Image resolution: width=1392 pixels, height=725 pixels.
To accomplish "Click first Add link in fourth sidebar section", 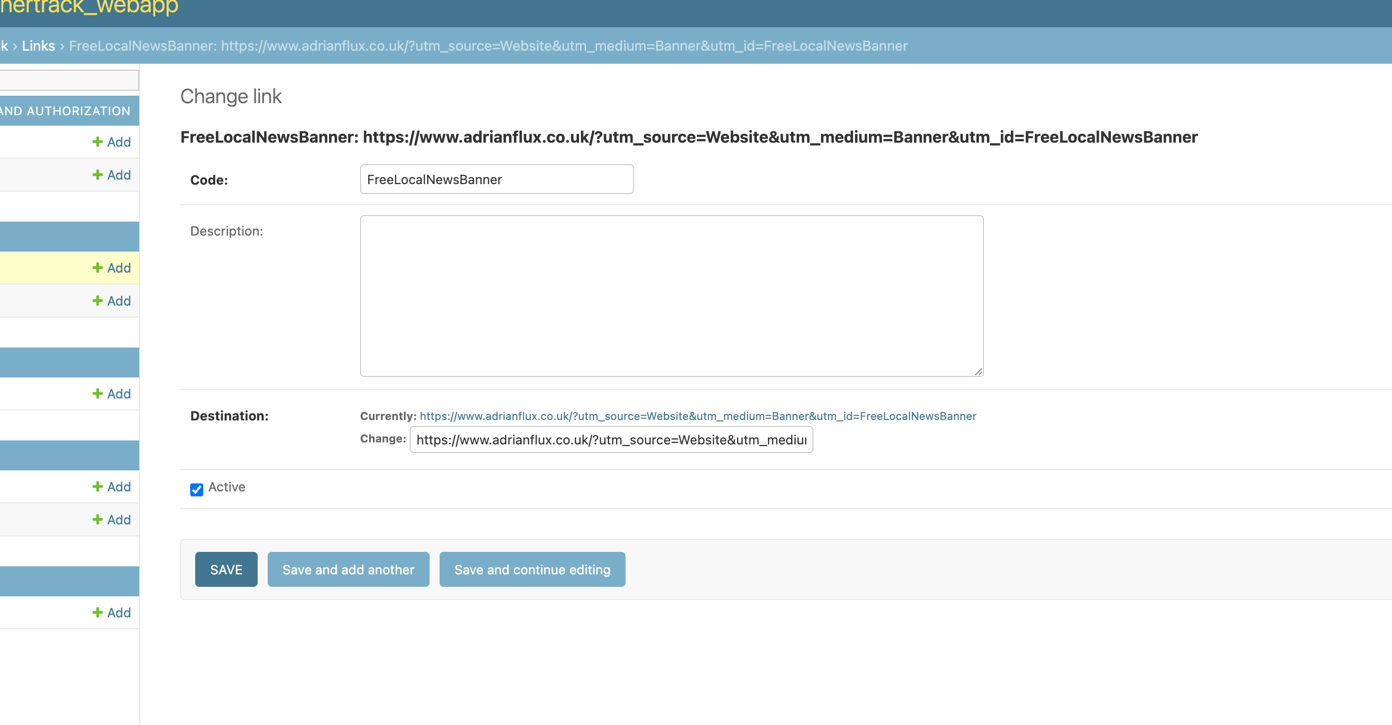I will (111, 487).
